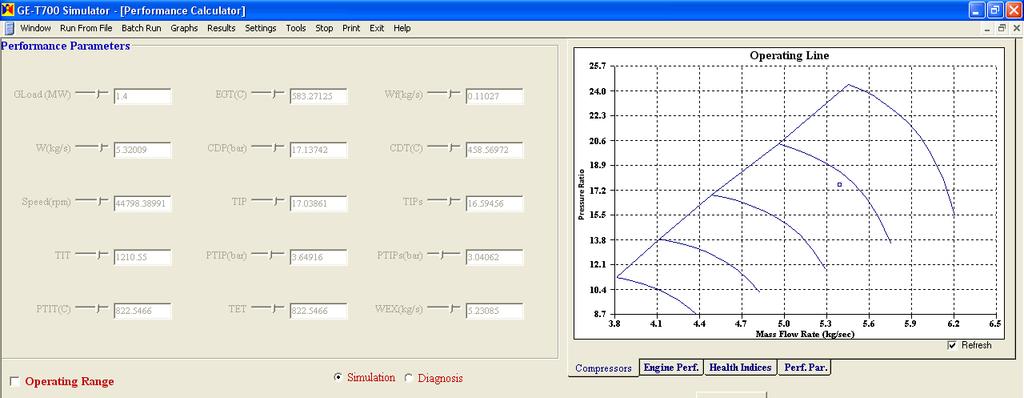This screenshot has height=398, width=1024.
Task: Click the EGT(C) slider
Action: click(268, 94)
